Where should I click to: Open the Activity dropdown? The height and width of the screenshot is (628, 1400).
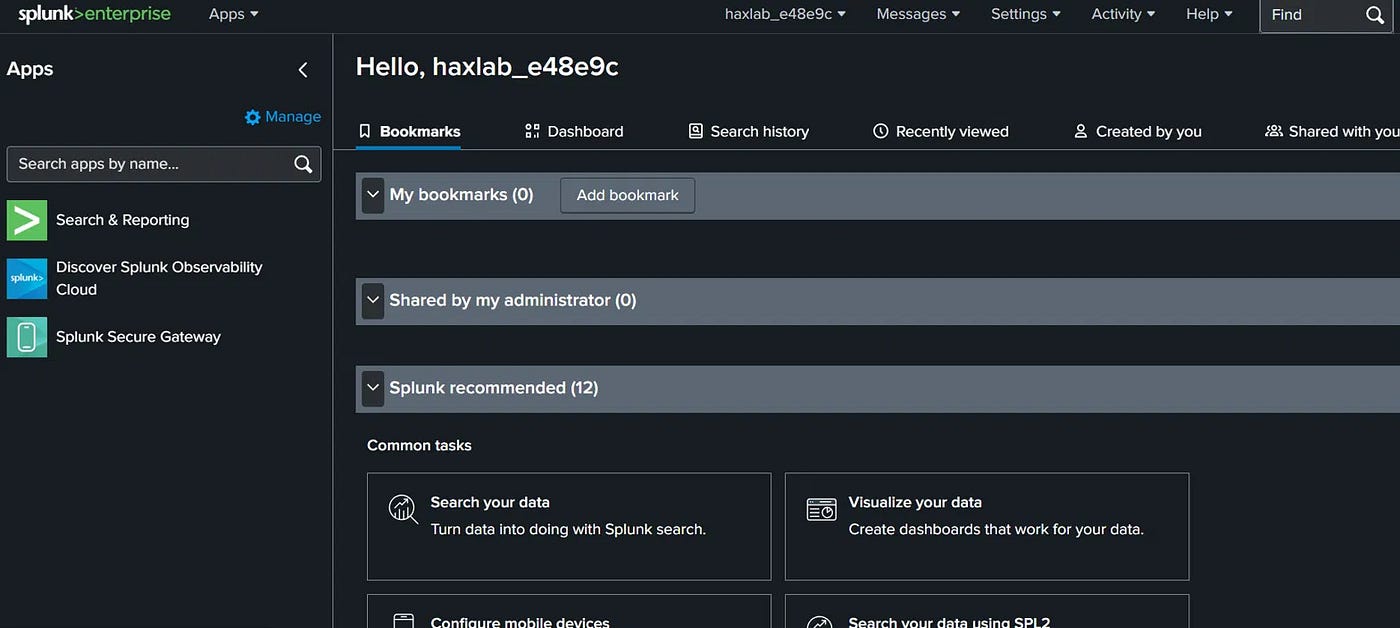(x=1123, y=14)
